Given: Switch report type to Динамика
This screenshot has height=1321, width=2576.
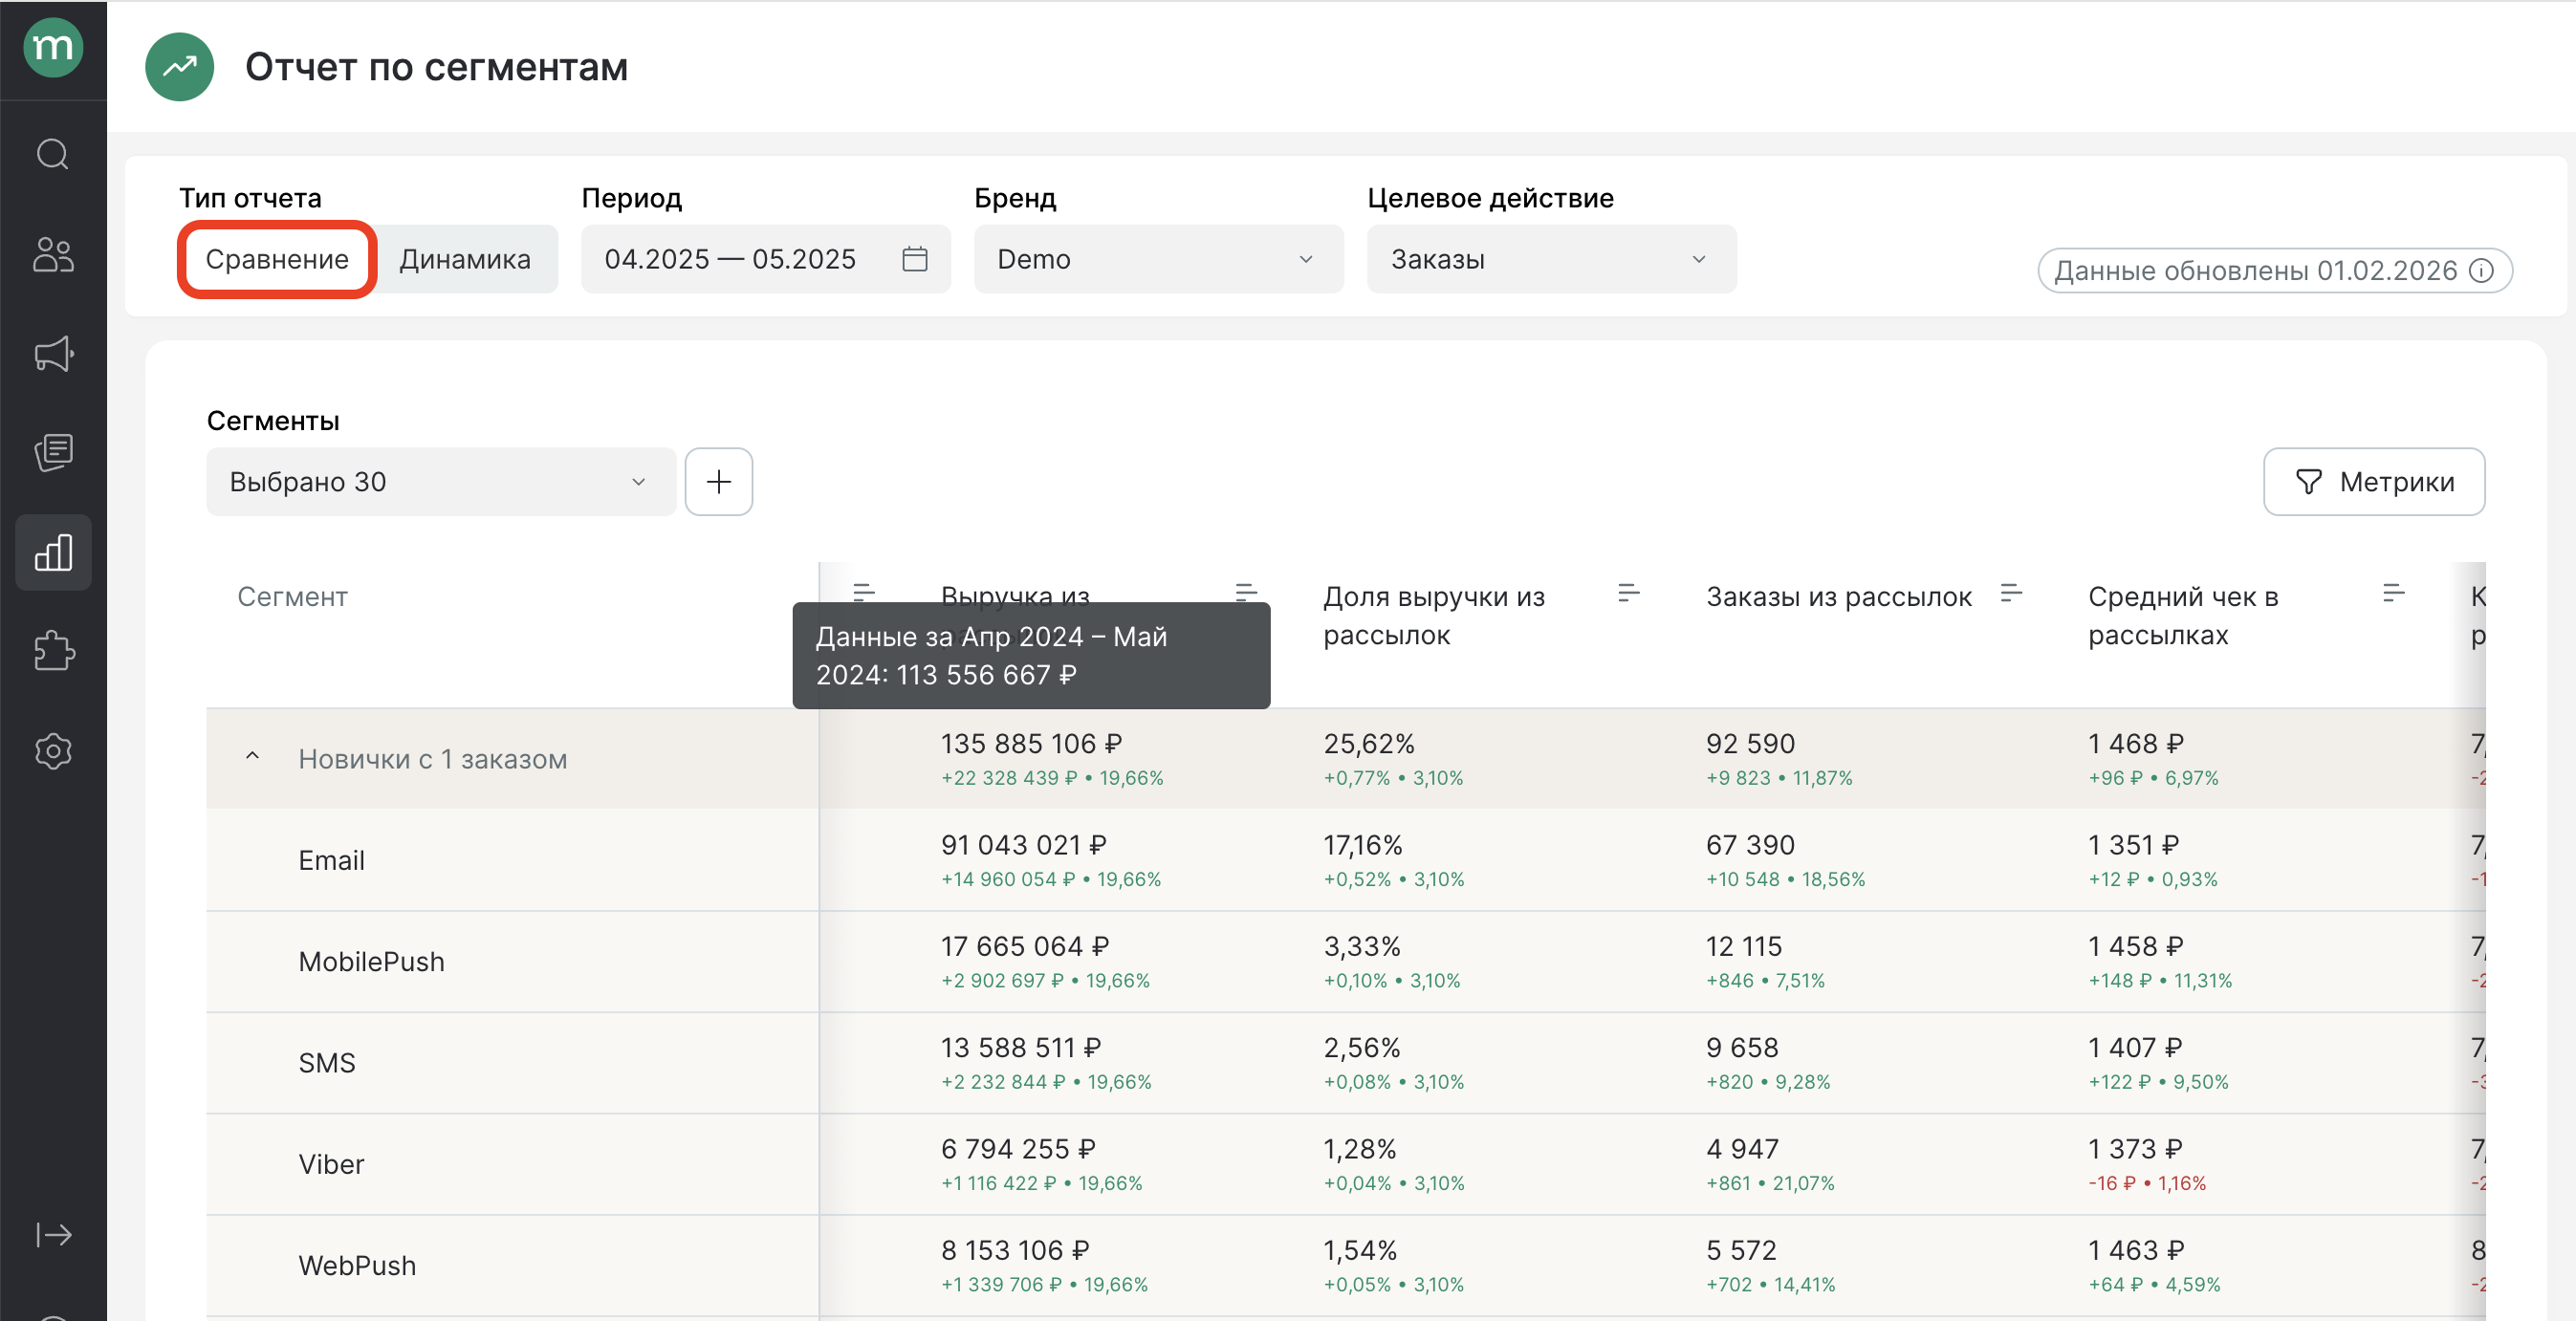Looking at the screenshot, I should [466, 259].
